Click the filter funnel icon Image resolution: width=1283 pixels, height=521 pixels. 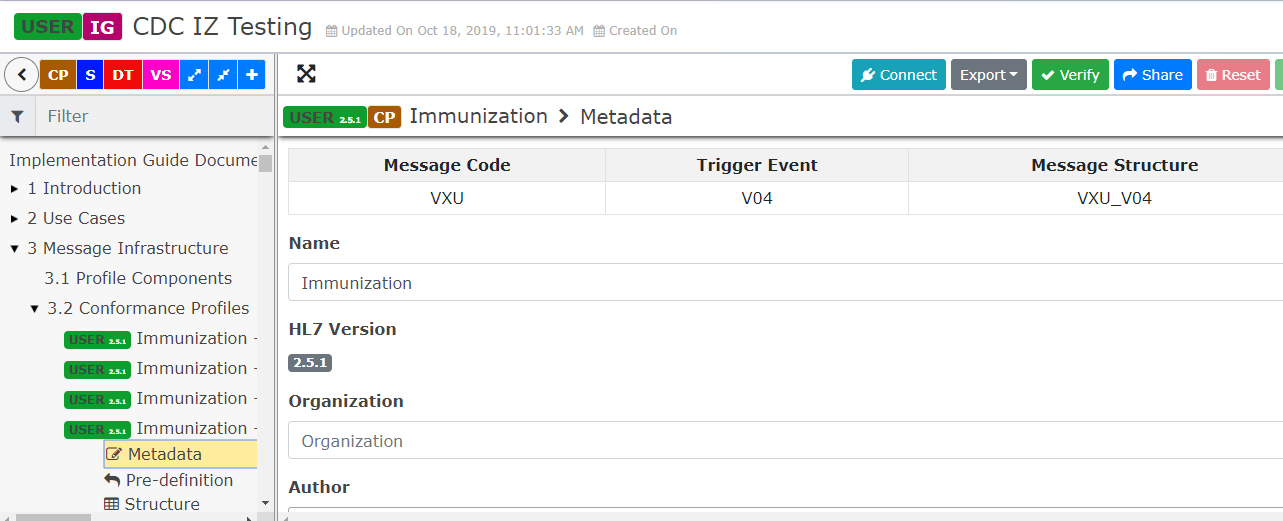[17, 116]
